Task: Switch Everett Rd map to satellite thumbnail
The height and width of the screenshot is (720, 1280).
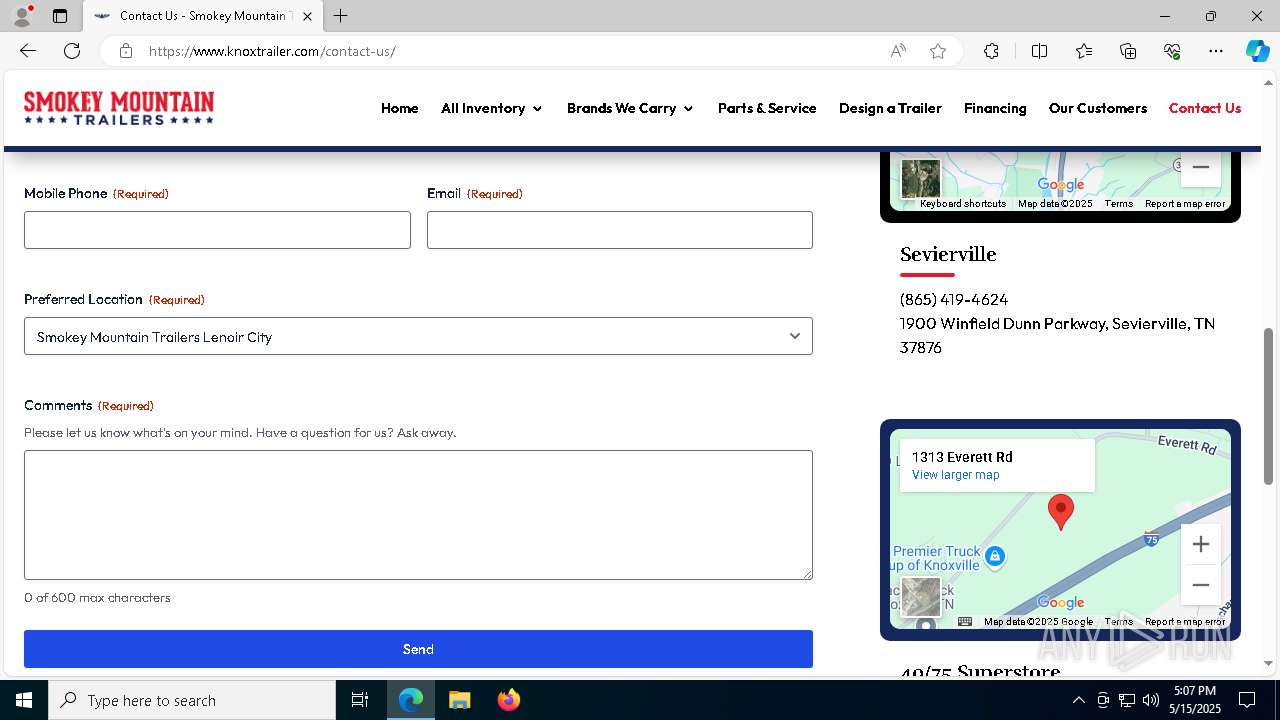Action: pos(920,597)
